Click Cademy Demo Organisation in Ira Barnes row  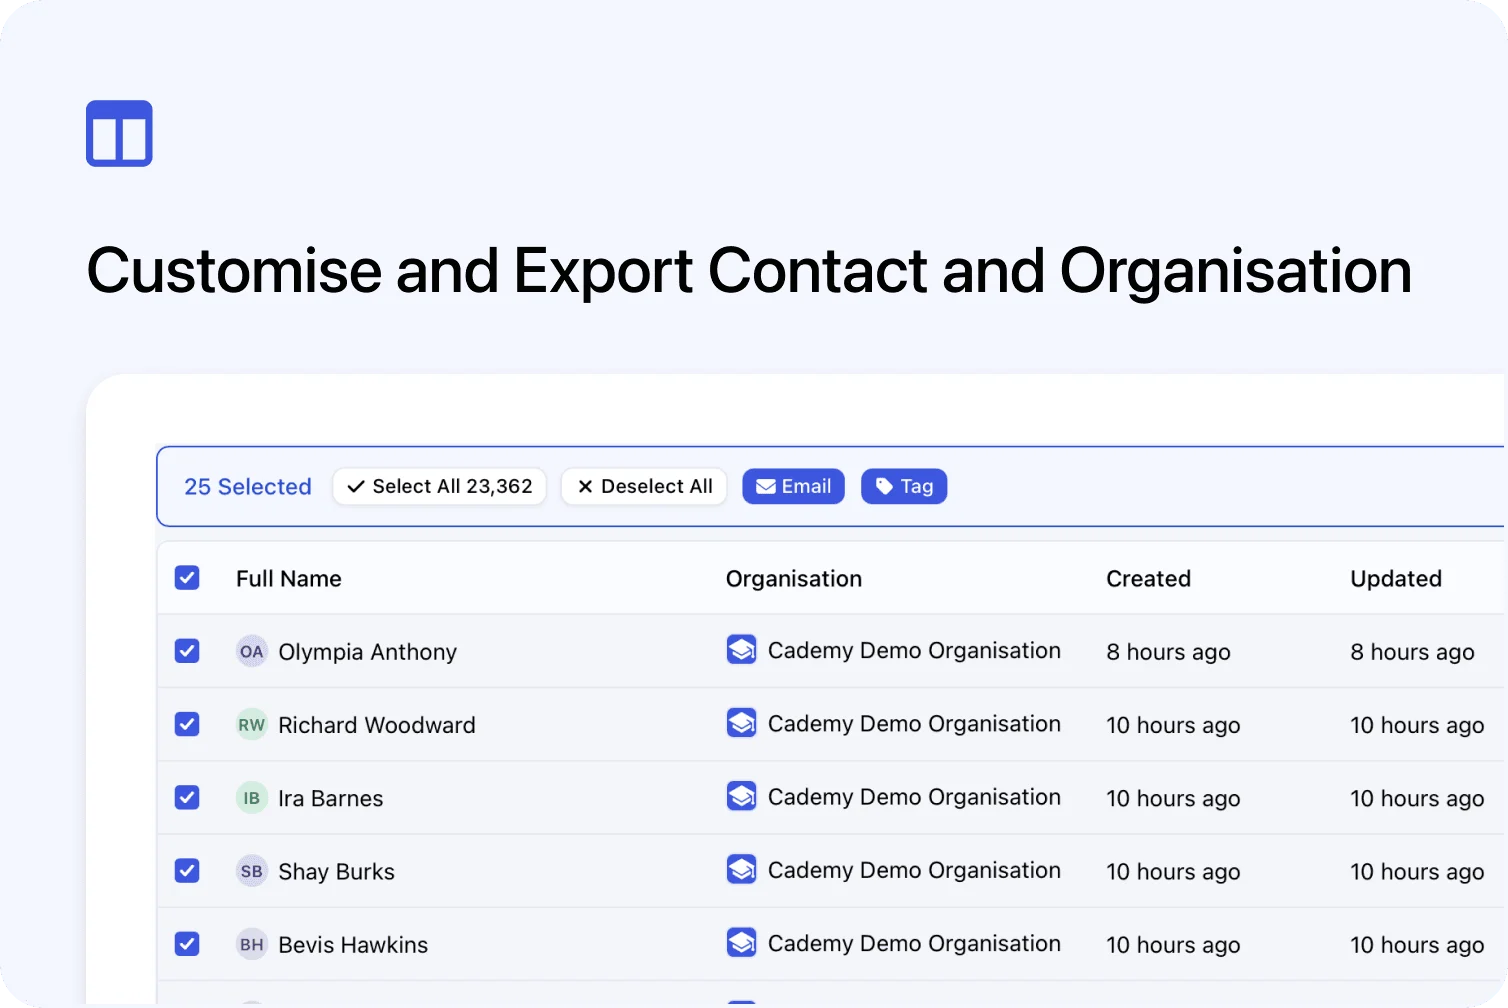[x=914, y=797]
